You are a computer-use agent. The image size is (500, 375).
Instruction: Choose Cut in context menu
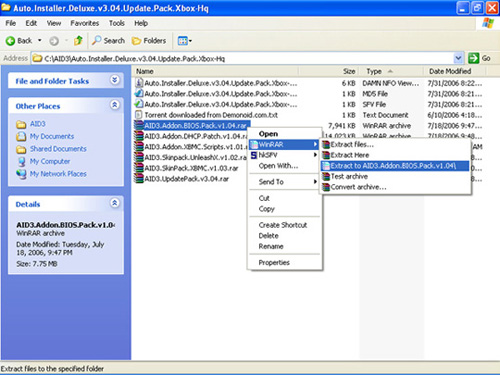tap(285, 198)
